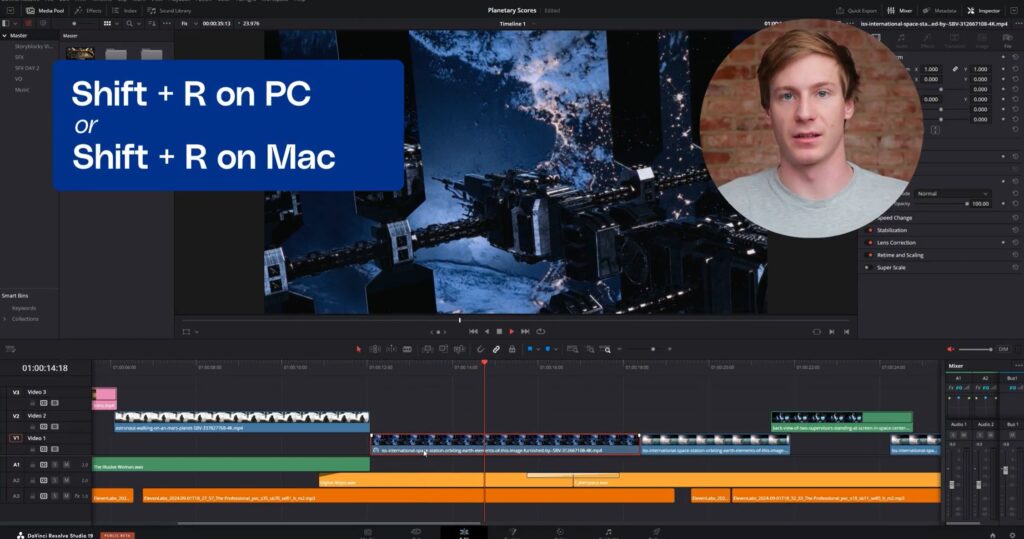This screenshot has height=539, width=1024.
Task: Open the Sound Library panel
Action: [x=169, y=10]
